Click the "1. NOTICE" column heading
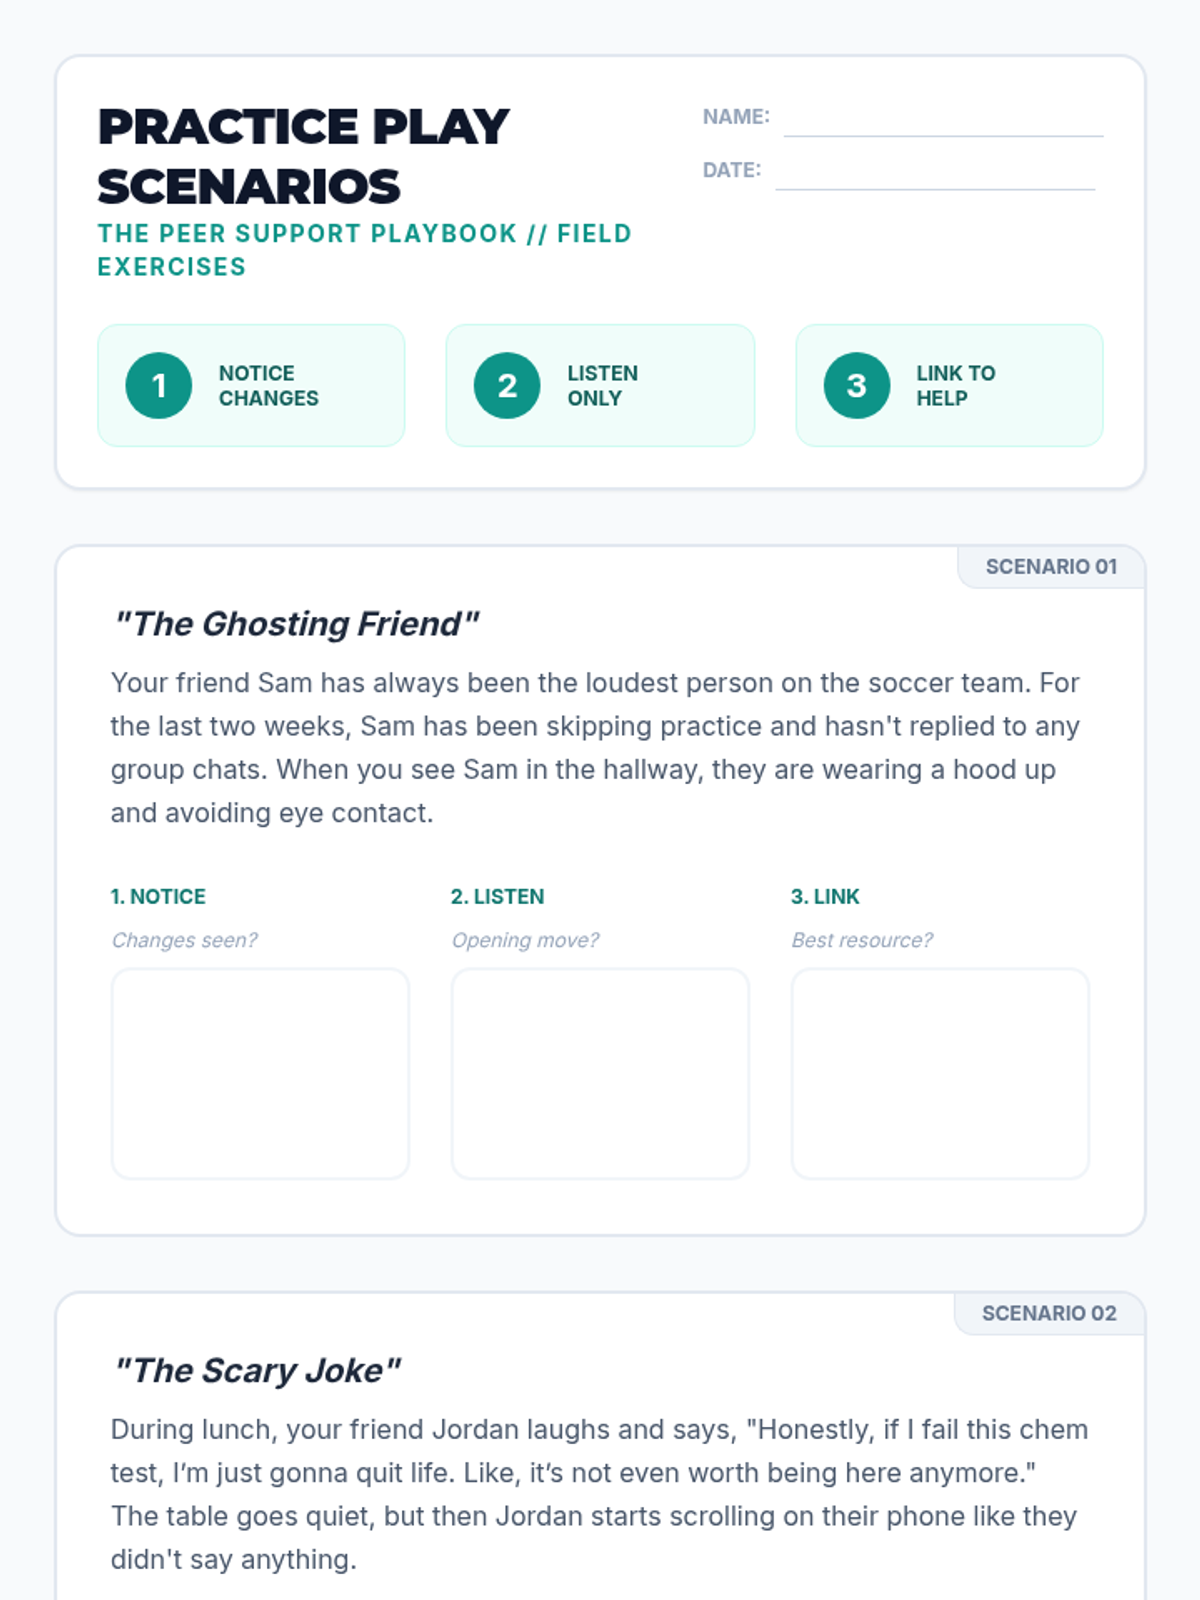The width and height of the screenshot is (1200, 1600). [x=158, y=897]
